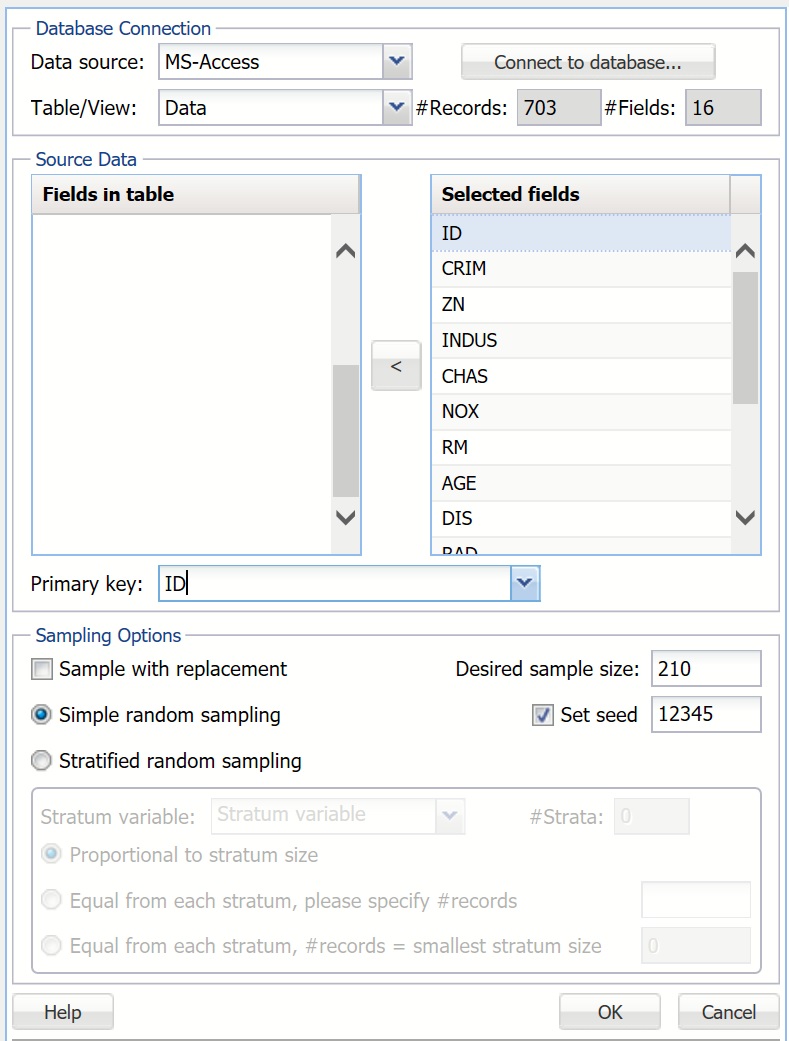Select Simple random sampling
This screenshot has height=1041, width=789.
pyautogui.click(x=41, y=715)
